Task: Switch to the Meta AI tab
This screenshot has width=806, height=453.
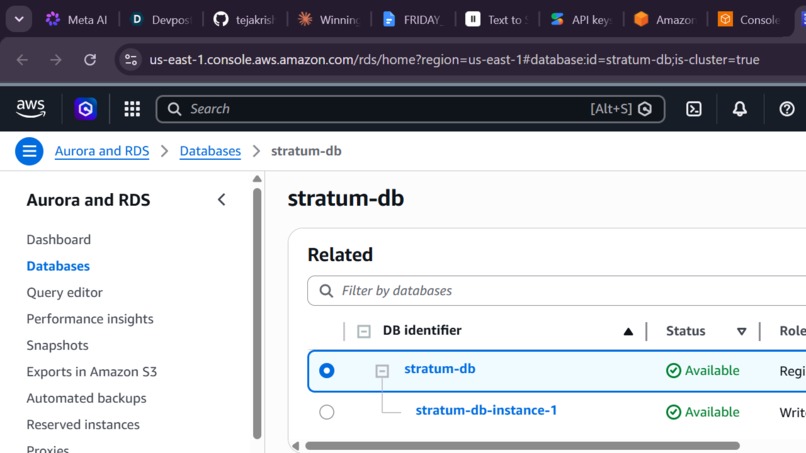Action: tap(77, 20)
